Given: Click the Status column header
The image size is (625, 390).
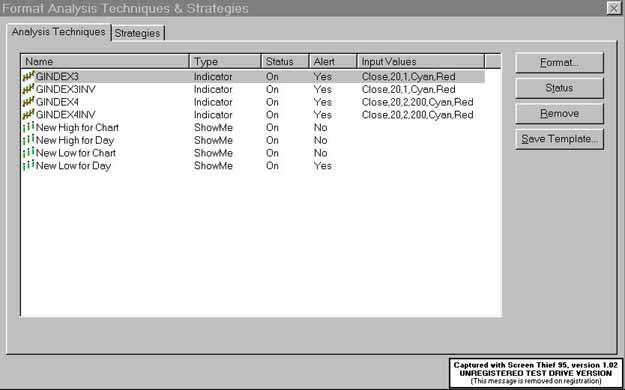Looking at the screenshot, I should tap(285, 61).
